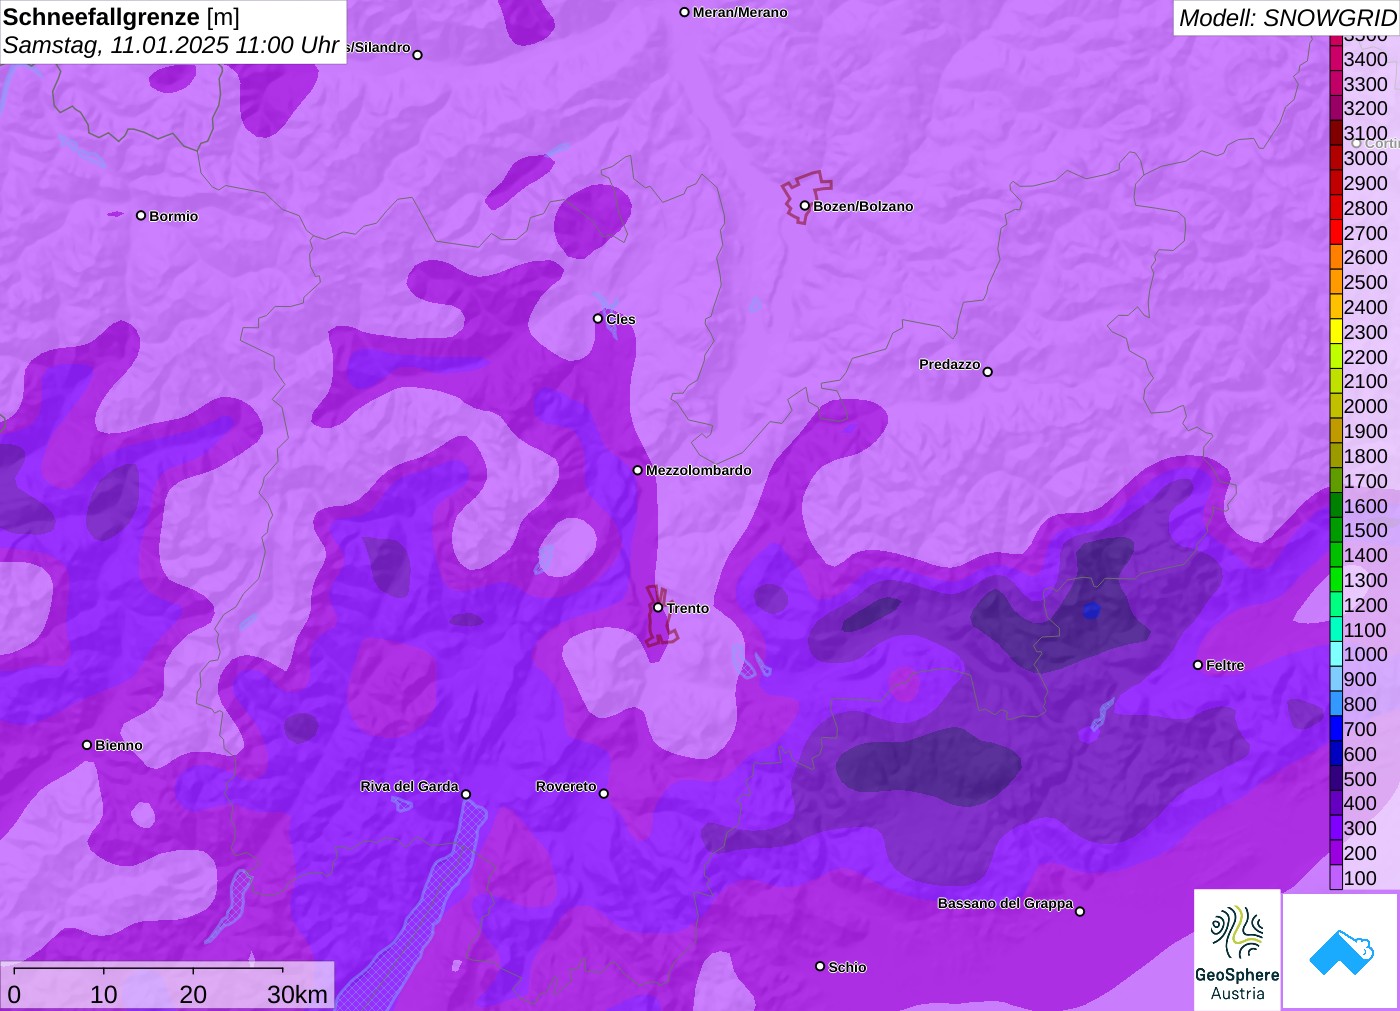Click the Schio marker dot

pos(820,966)
